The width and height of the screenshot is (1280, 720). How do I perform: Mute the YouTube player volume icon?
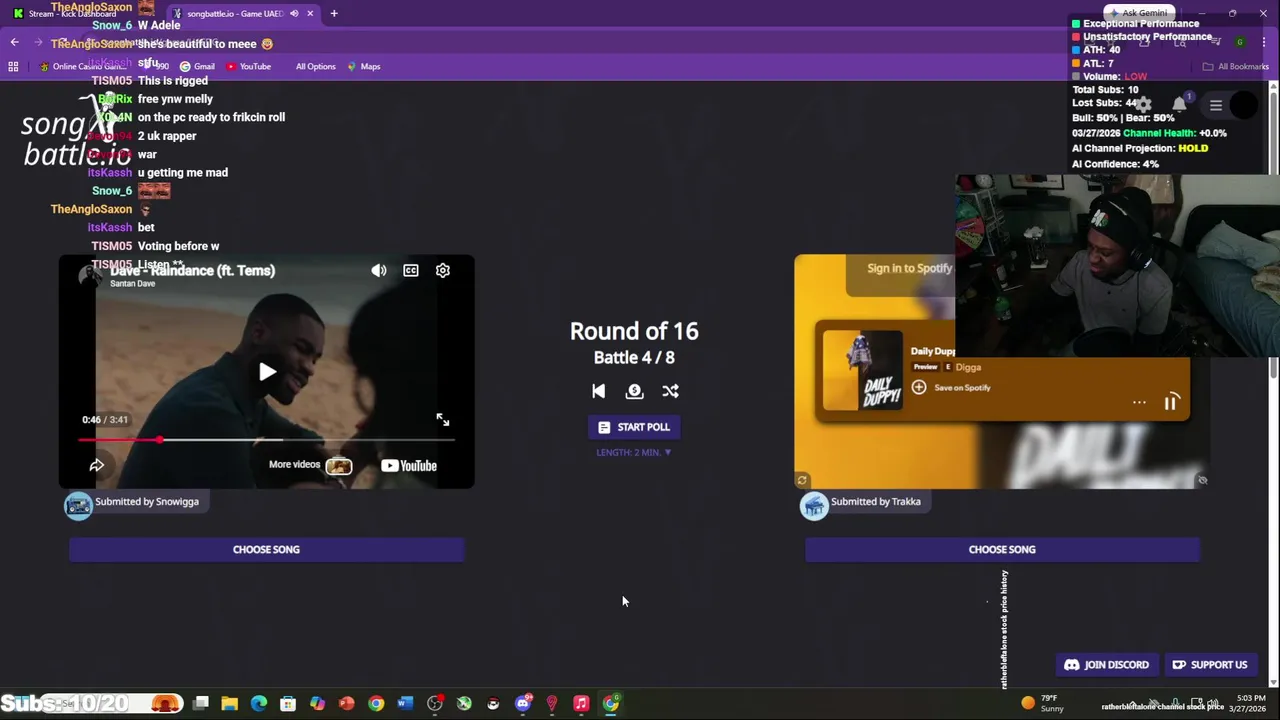point(379,270)
